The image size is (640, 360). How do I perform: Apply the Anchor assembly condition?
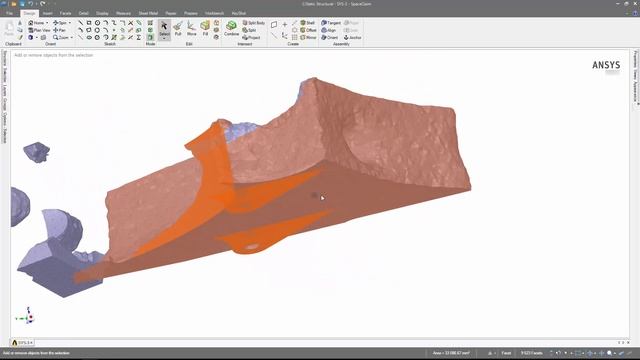tap(353, 38)
